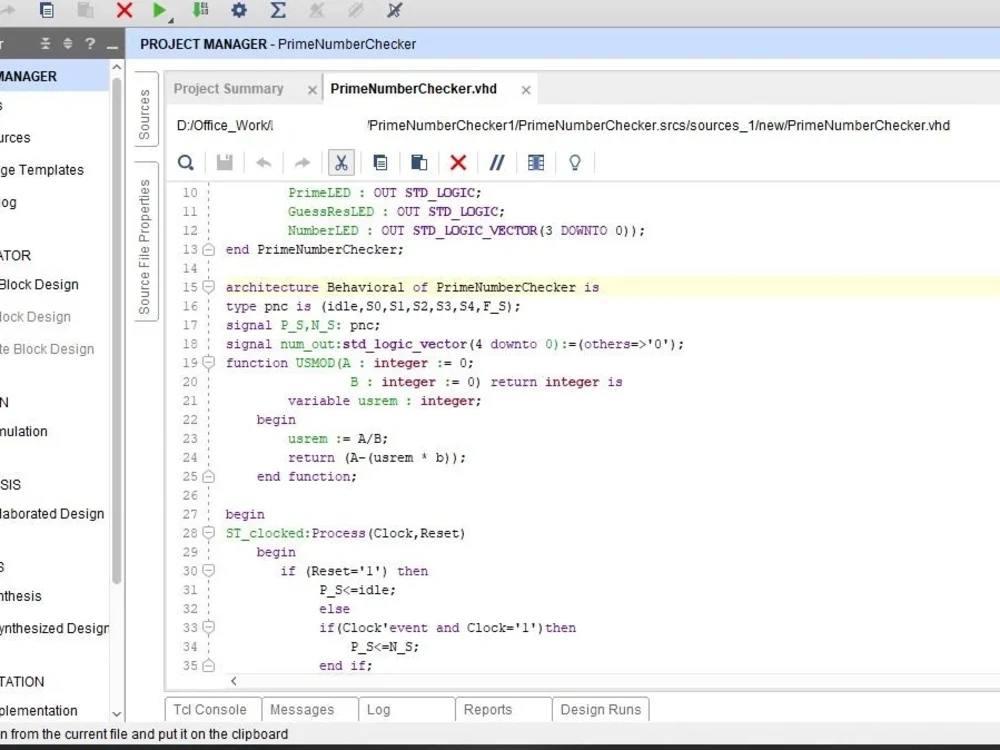Viewport: 1000px width, 750px height.
Task: Close the PrimeNumberChecker.vhd tab
Action: pyautogui.click(x=526, y=90)
